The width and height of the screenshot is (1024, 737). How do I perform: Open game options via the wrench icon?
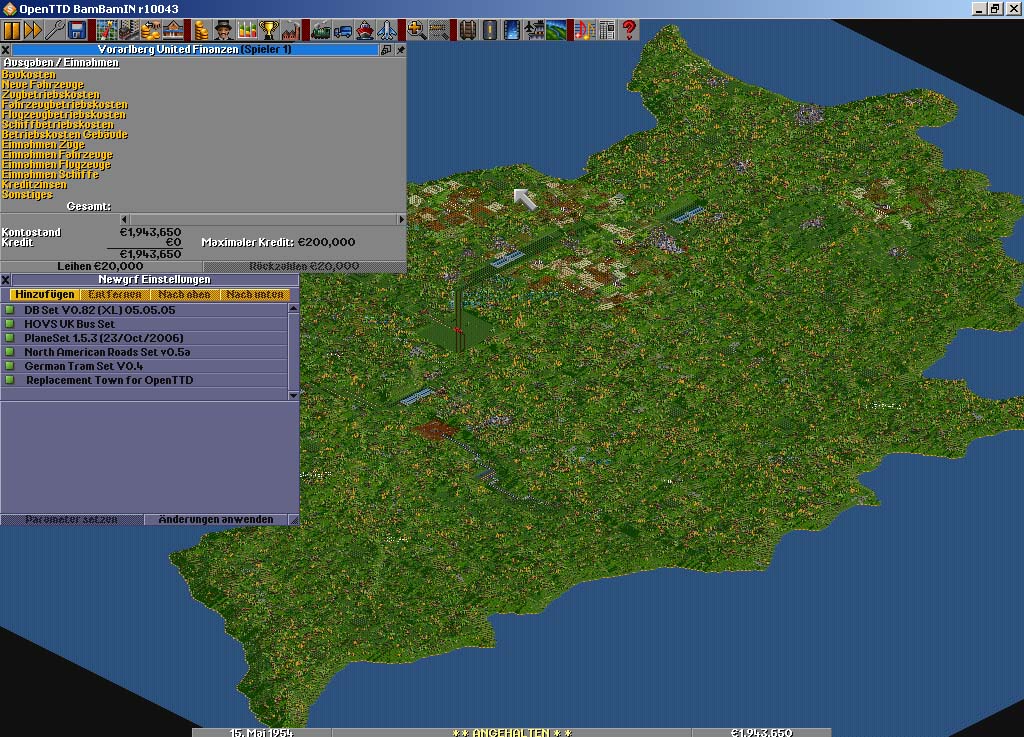coord(55,30)
